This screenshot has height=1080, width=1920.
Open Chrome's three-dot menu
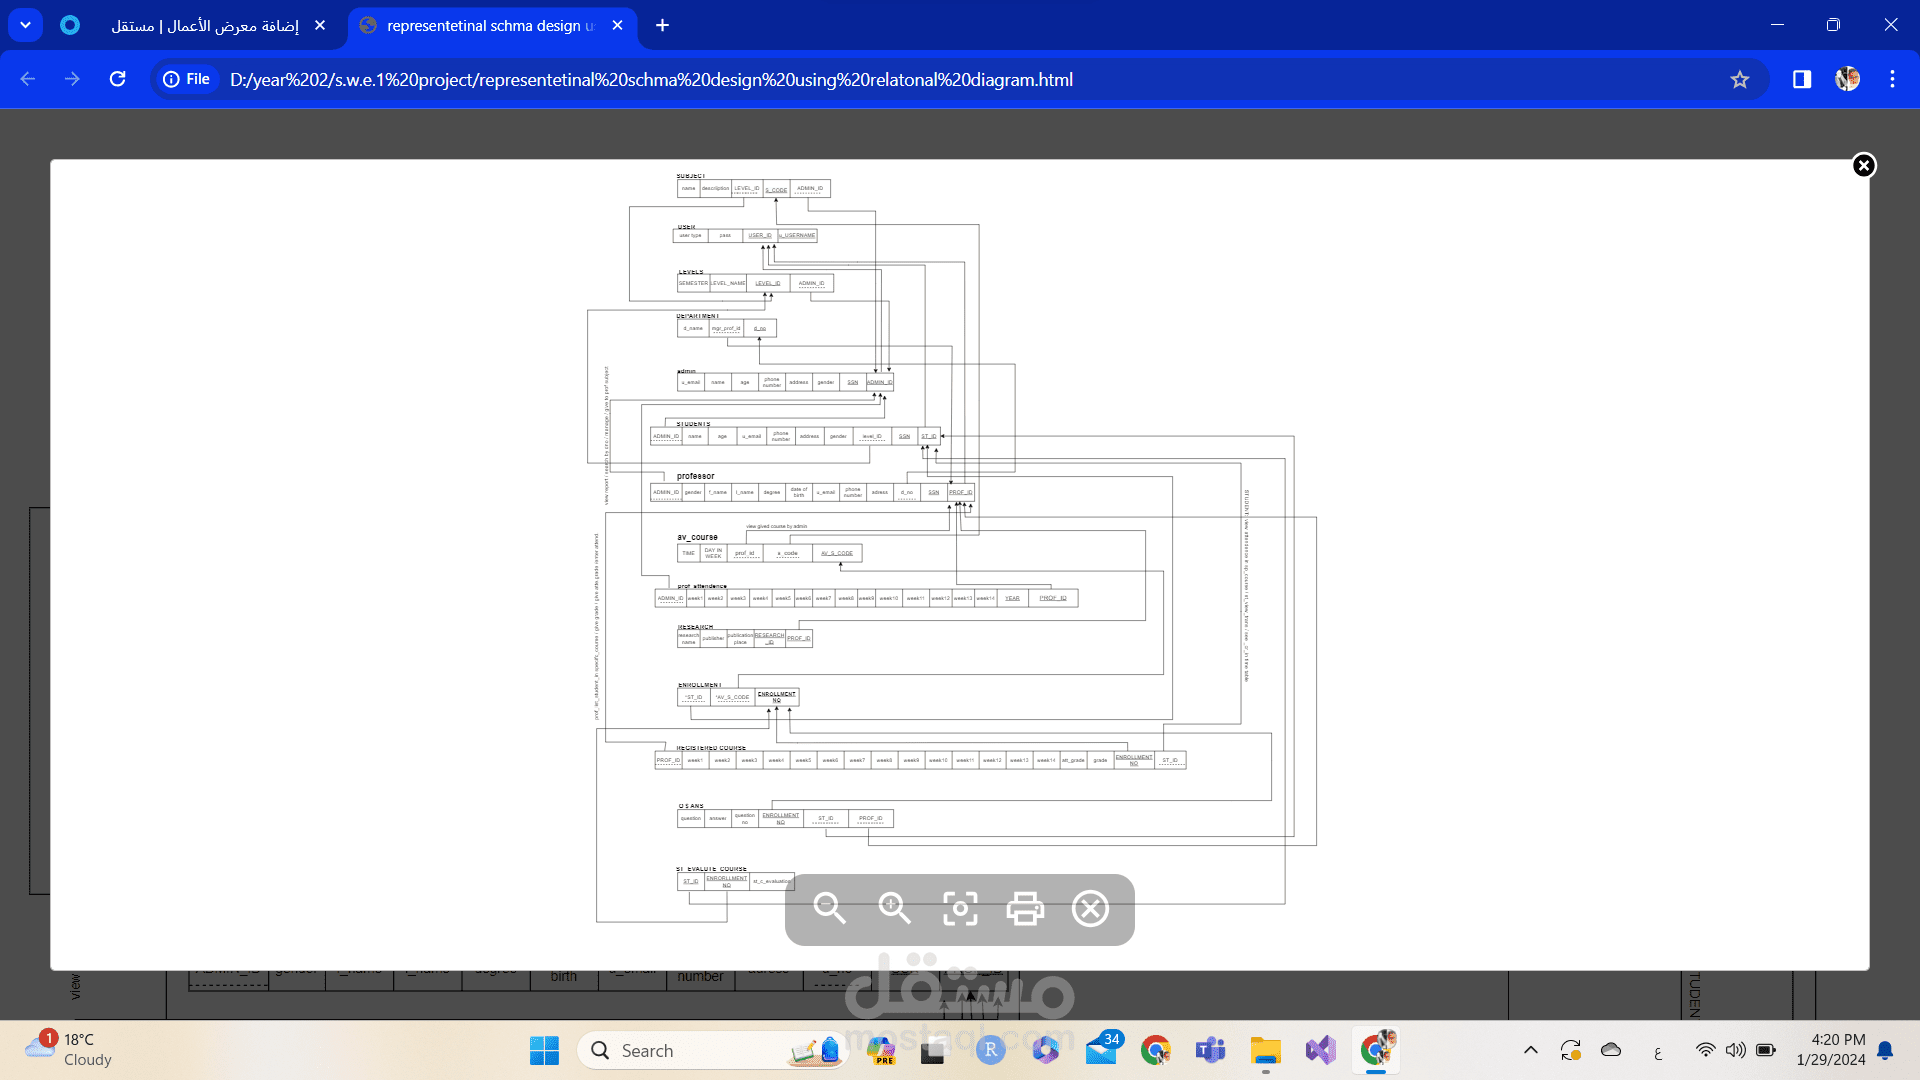point(1892,79)
